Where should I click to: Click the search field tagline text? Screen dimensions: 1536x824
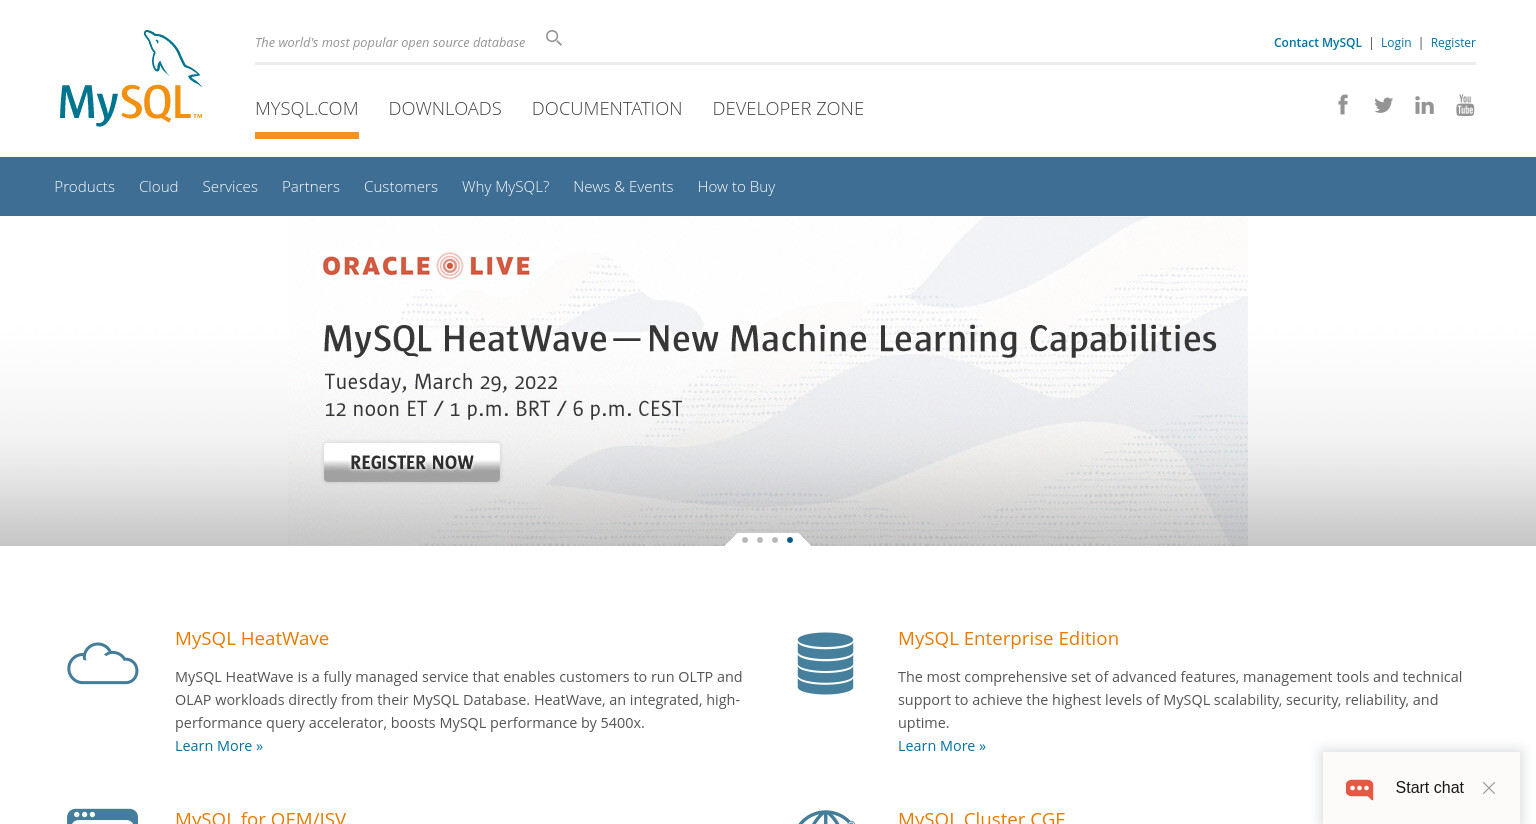tap(390, 42)
